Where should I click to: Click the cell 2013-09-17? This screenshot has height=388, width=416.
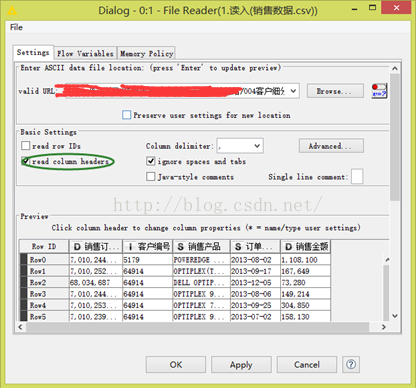(x=255, y=271)
